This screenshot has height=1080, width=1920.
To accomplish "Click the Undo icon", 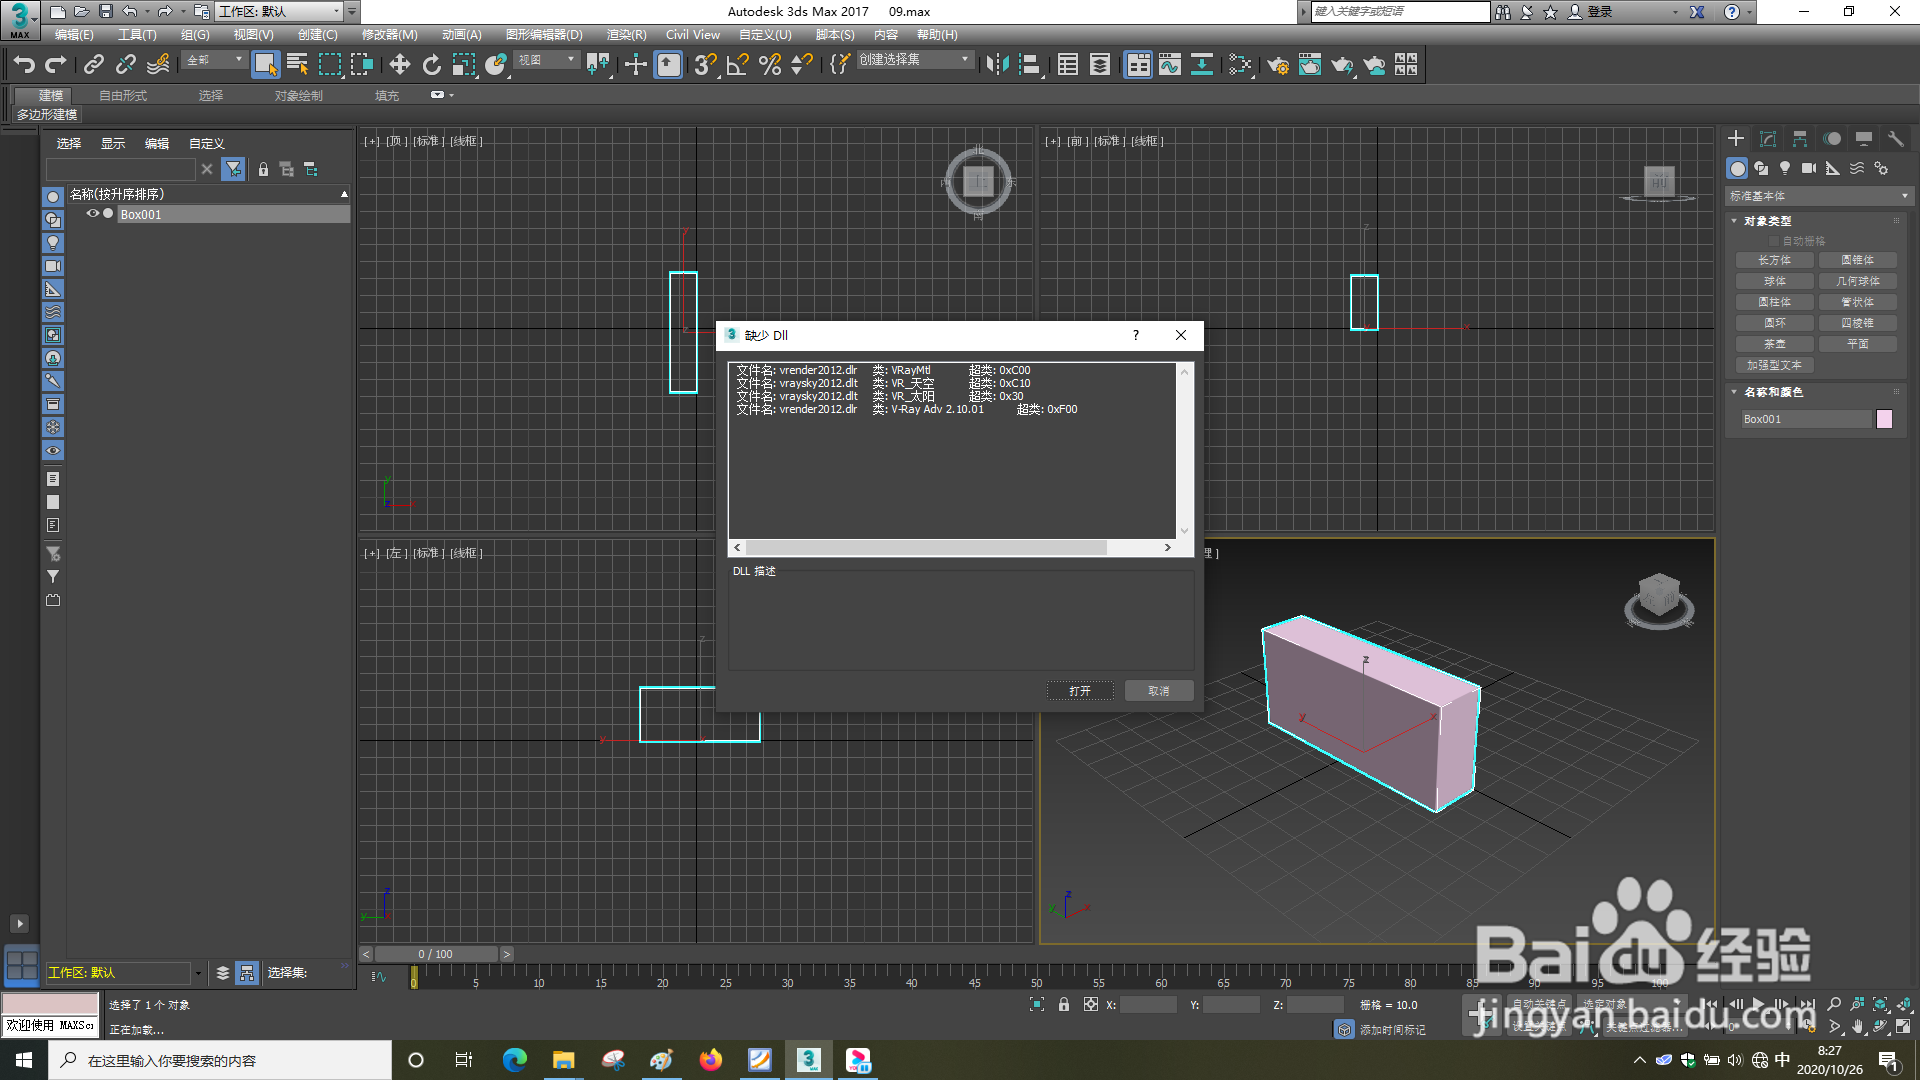I will 24,64.
